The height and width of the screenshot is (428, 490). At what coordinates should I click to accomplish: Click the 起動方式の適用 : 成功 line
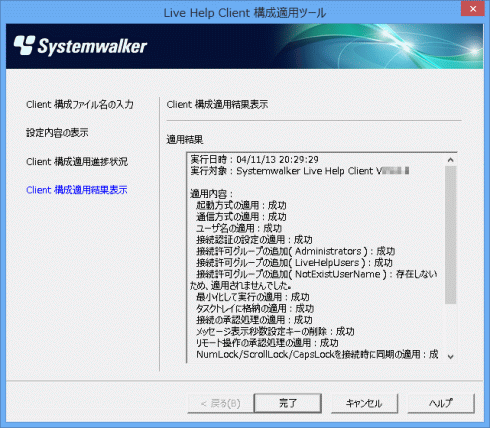(x=241, y=205)
